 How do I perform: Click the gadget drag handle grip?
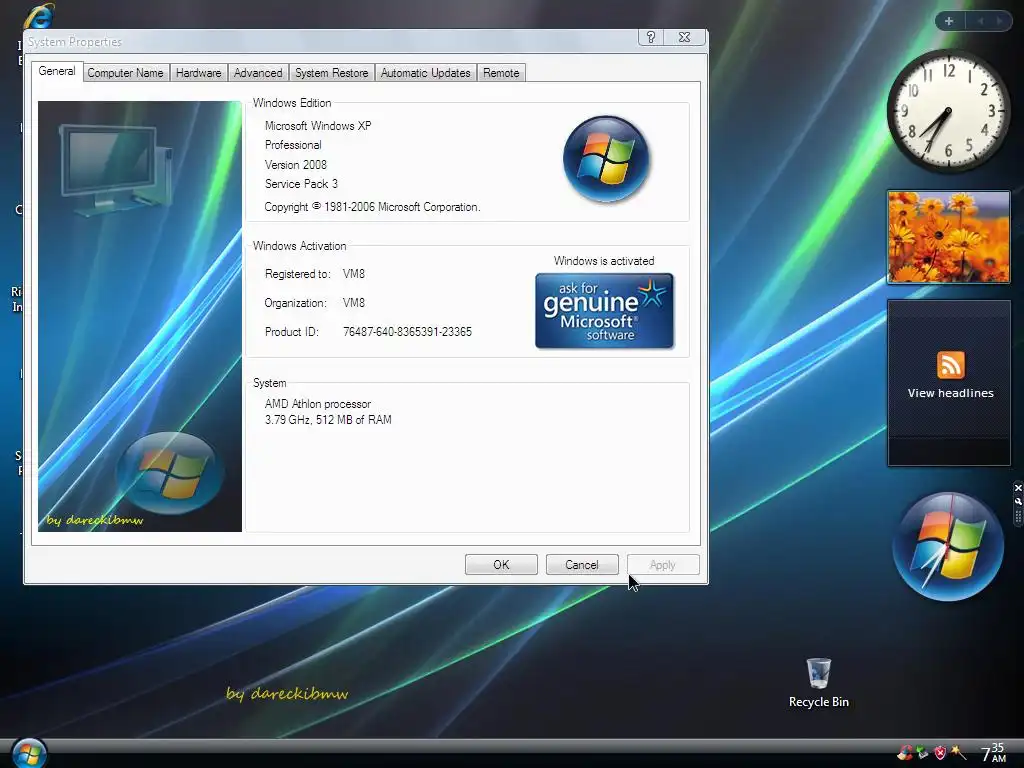click(1018, 517)
